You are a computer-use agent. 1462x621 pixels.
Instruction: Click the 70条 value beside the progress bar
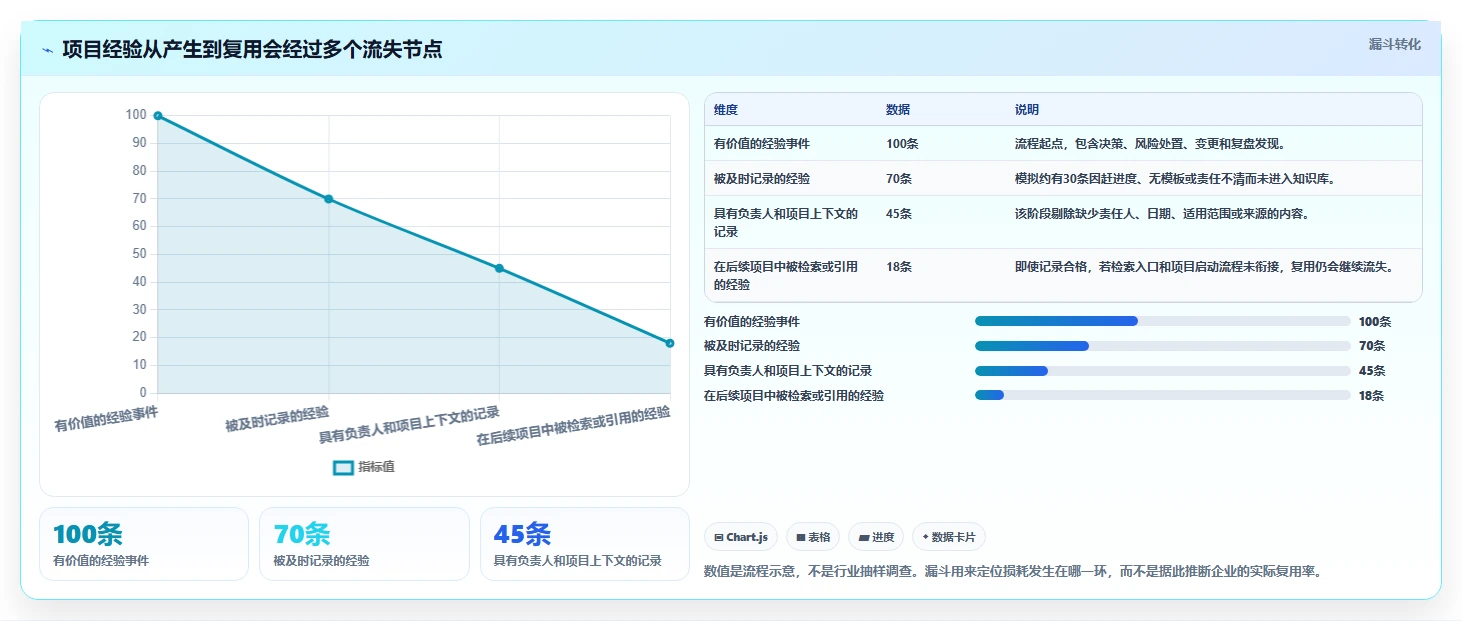click(x=1372, y=346)
